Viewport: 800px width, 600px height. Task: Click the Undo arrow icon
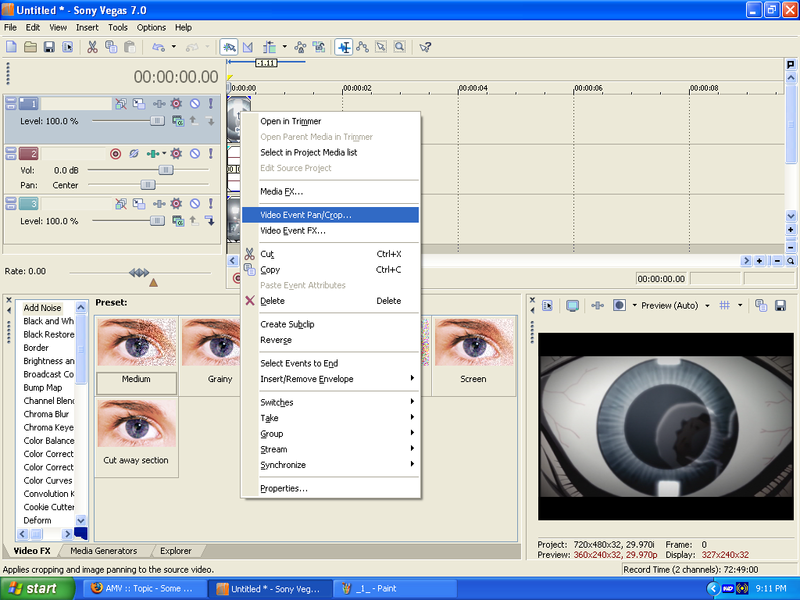click(159, 47)
